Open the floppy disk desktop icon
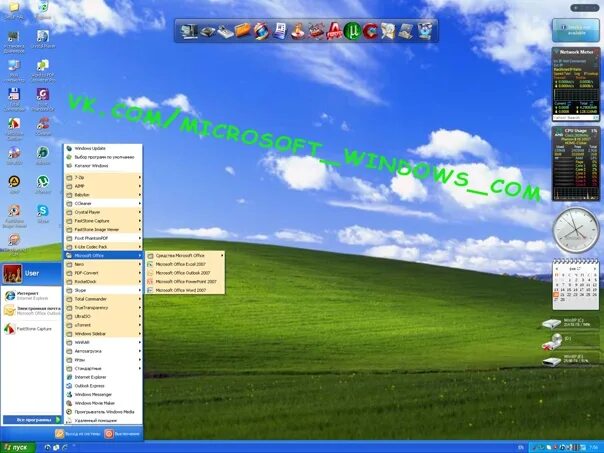 pos(14,99)
